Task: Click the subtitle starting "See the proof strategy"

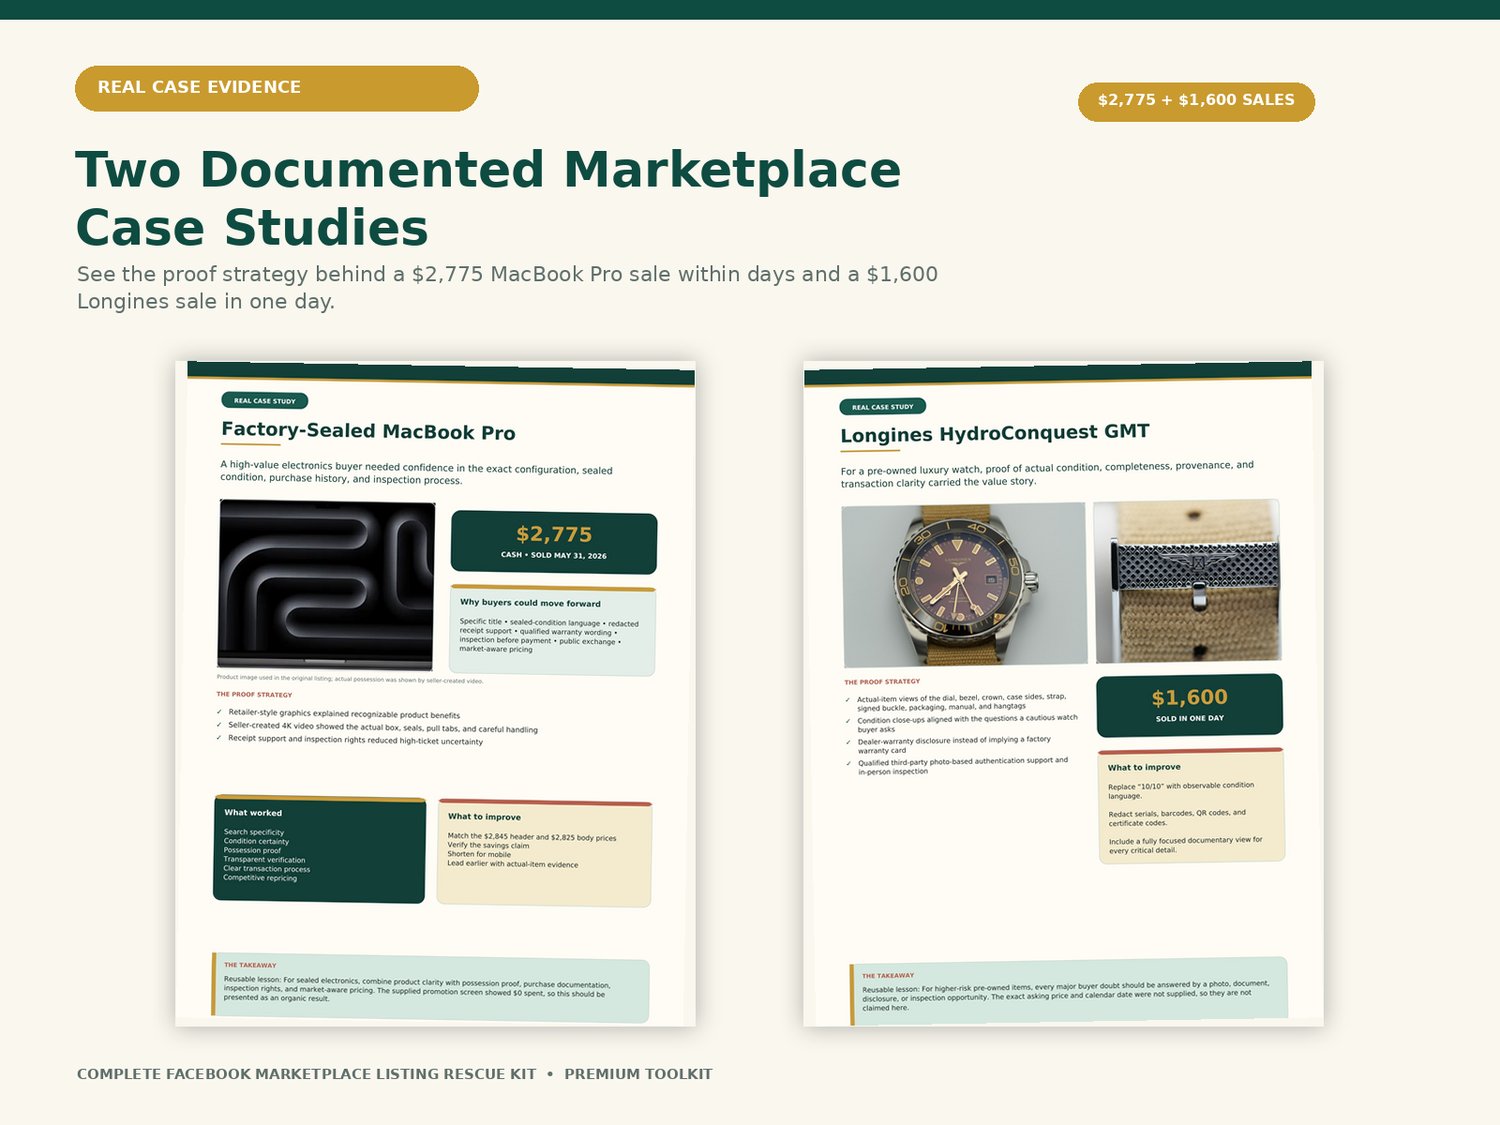Action: click(507, 288)
